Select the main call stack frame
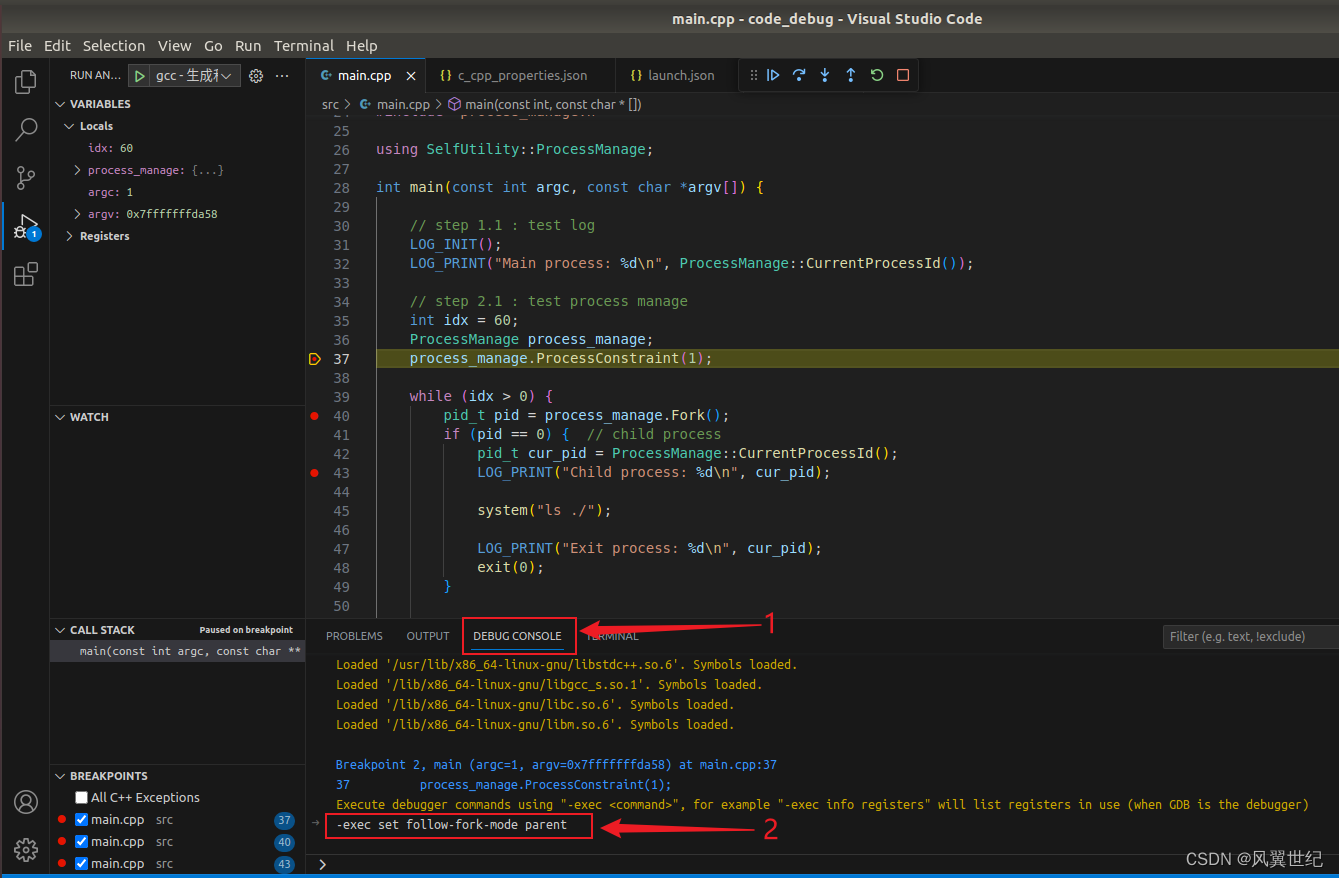The image size is (1339, 878). [x=178, y=651]
